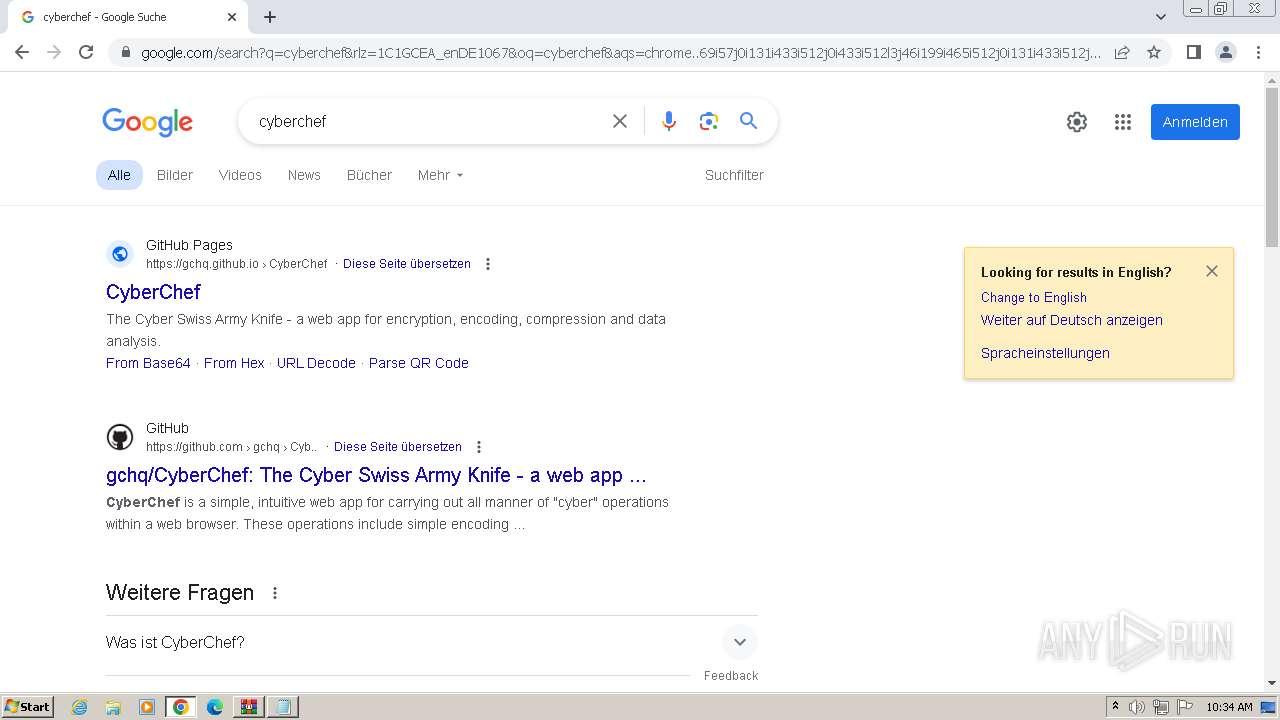Choose Weiter auf Deutsch anzeigen
This screenshot has width=1280, height=720.
[x=1072, y=320]
